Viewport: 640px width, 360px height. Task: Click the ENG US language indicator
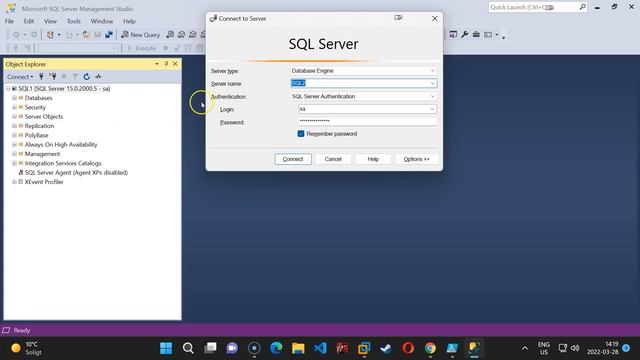544,348
